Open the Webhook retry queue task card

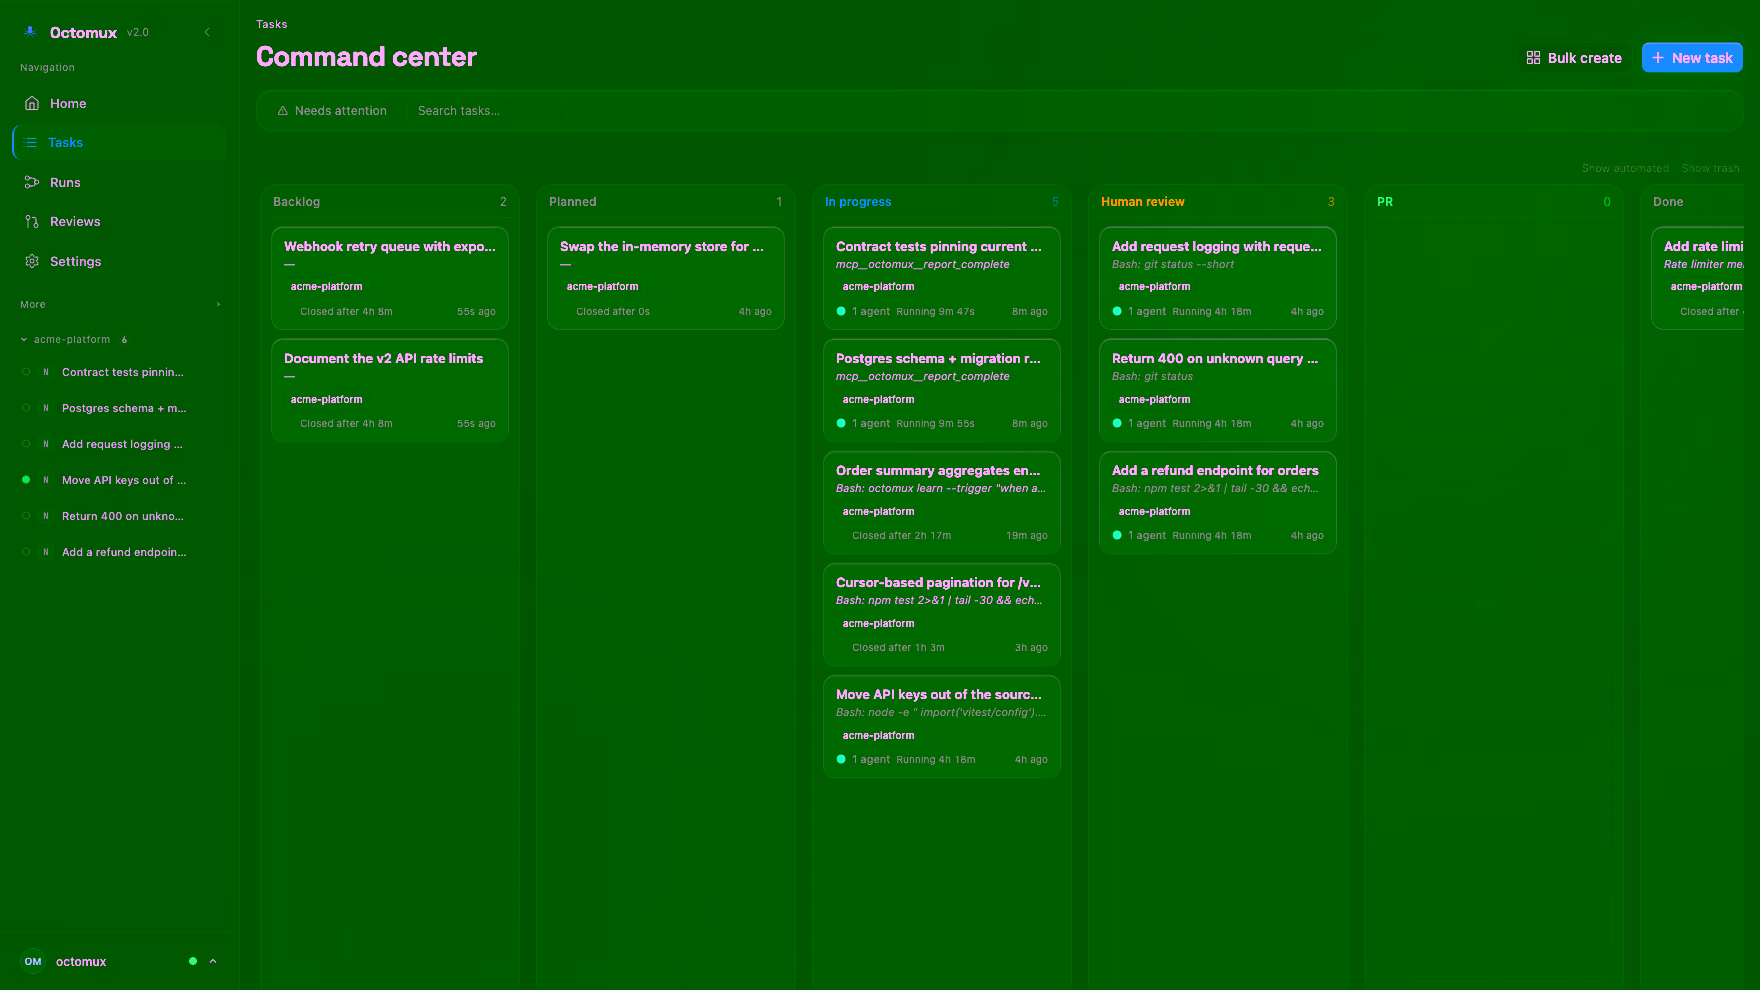pos(390,278)
